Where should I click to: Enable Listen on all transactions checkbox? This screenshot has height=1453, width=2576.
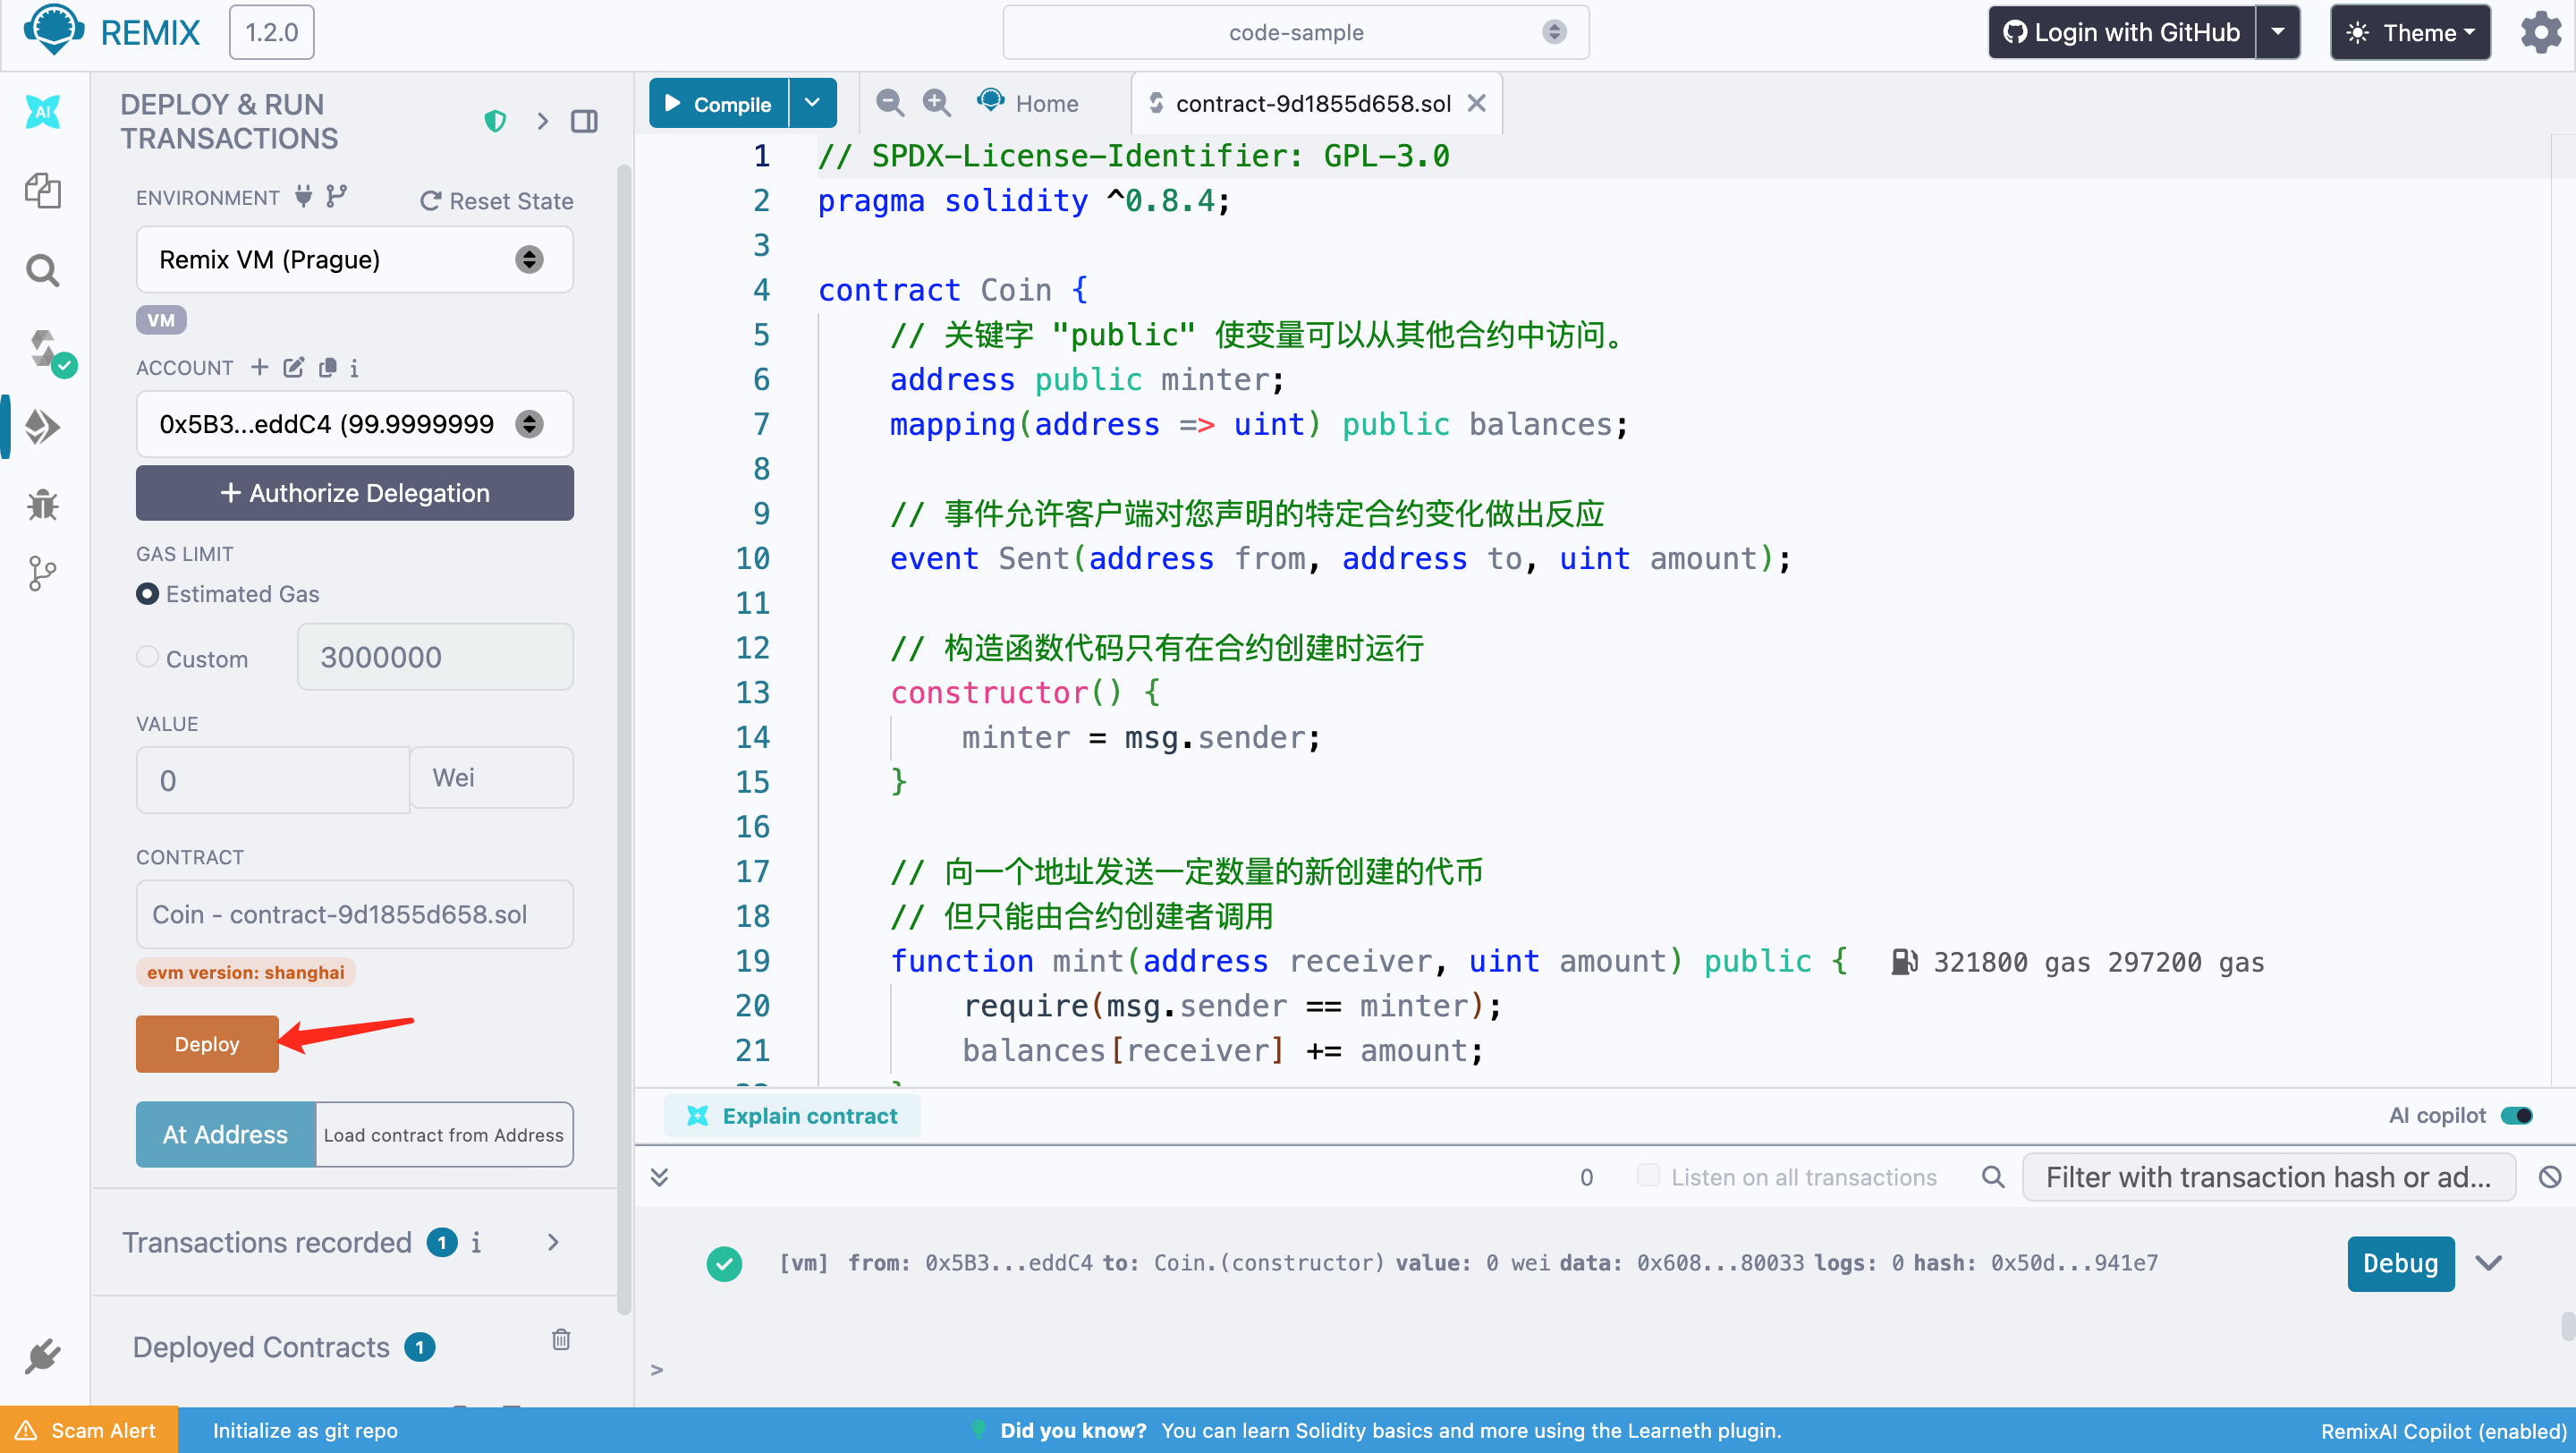(1647, 1175)
